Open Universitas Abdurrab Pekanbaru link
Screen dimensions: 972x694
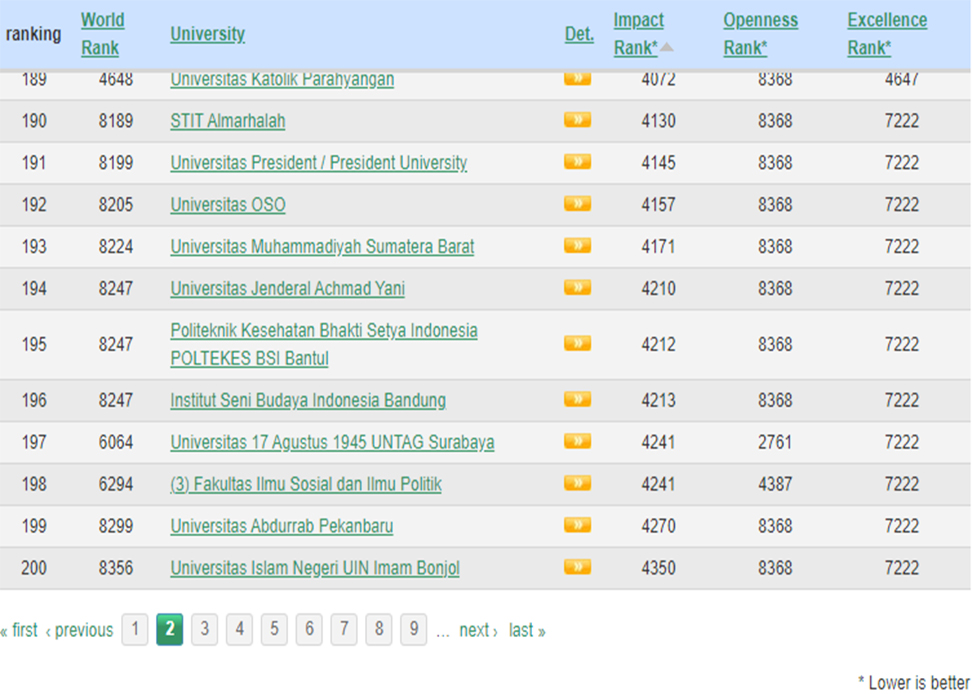(x=281, y=526)
